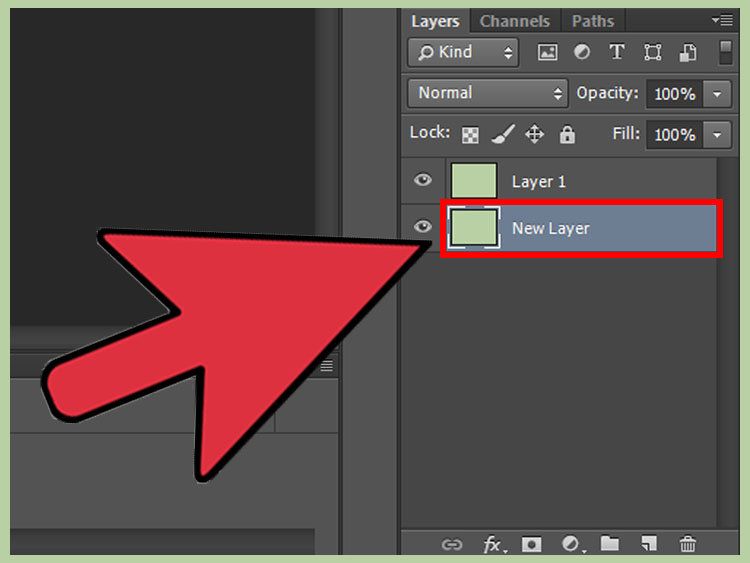Filter layers by pixel image kind

pyautogui.click(x=547, y=52)
